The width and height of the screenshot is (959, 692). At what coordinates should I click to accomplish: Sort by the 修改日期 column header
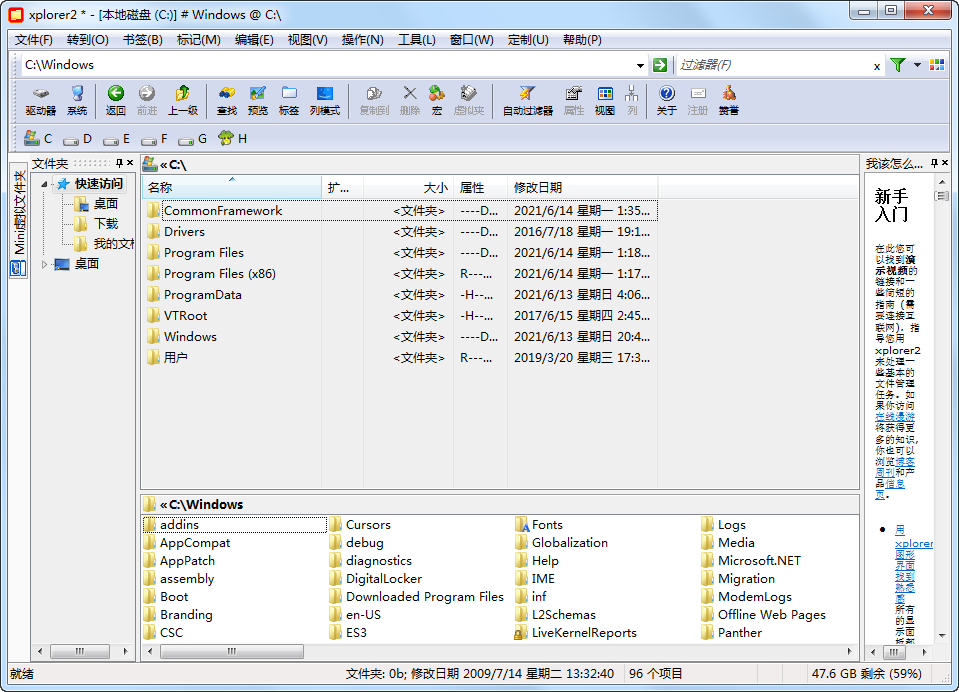582,188
